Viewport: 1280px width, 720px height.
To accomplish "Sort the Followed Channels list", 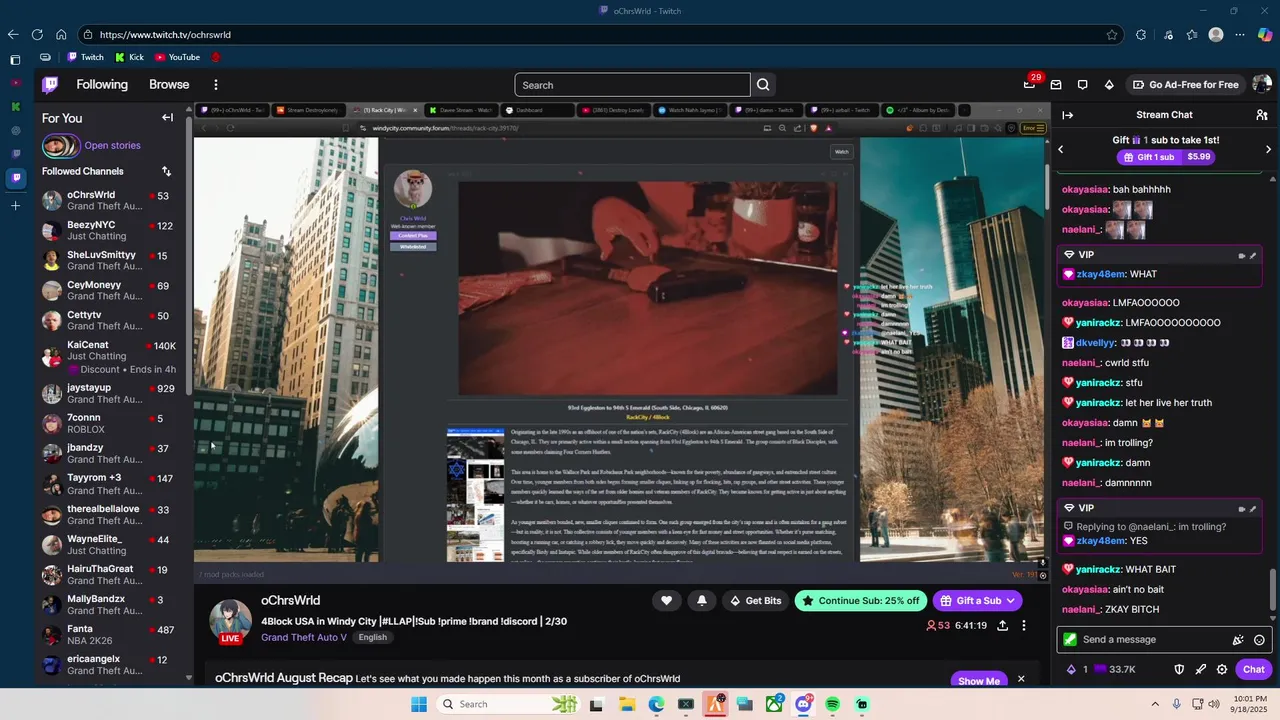I will 166,172.
